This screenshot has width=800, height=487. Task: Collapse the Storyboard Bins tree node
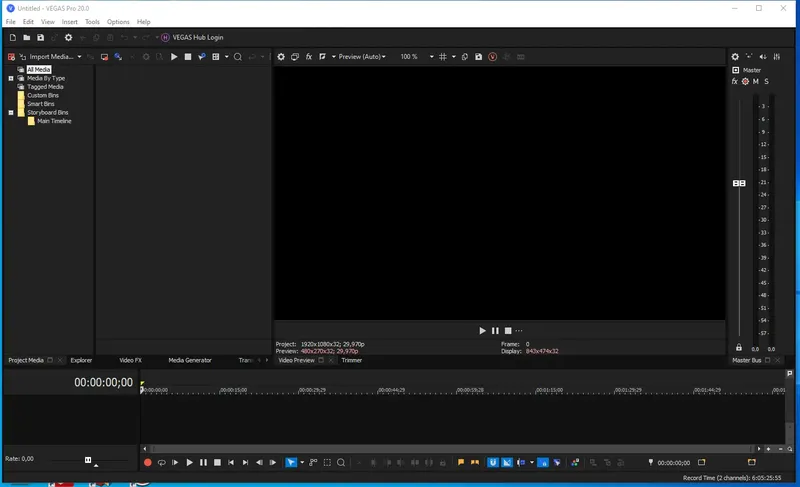(11, 113)
